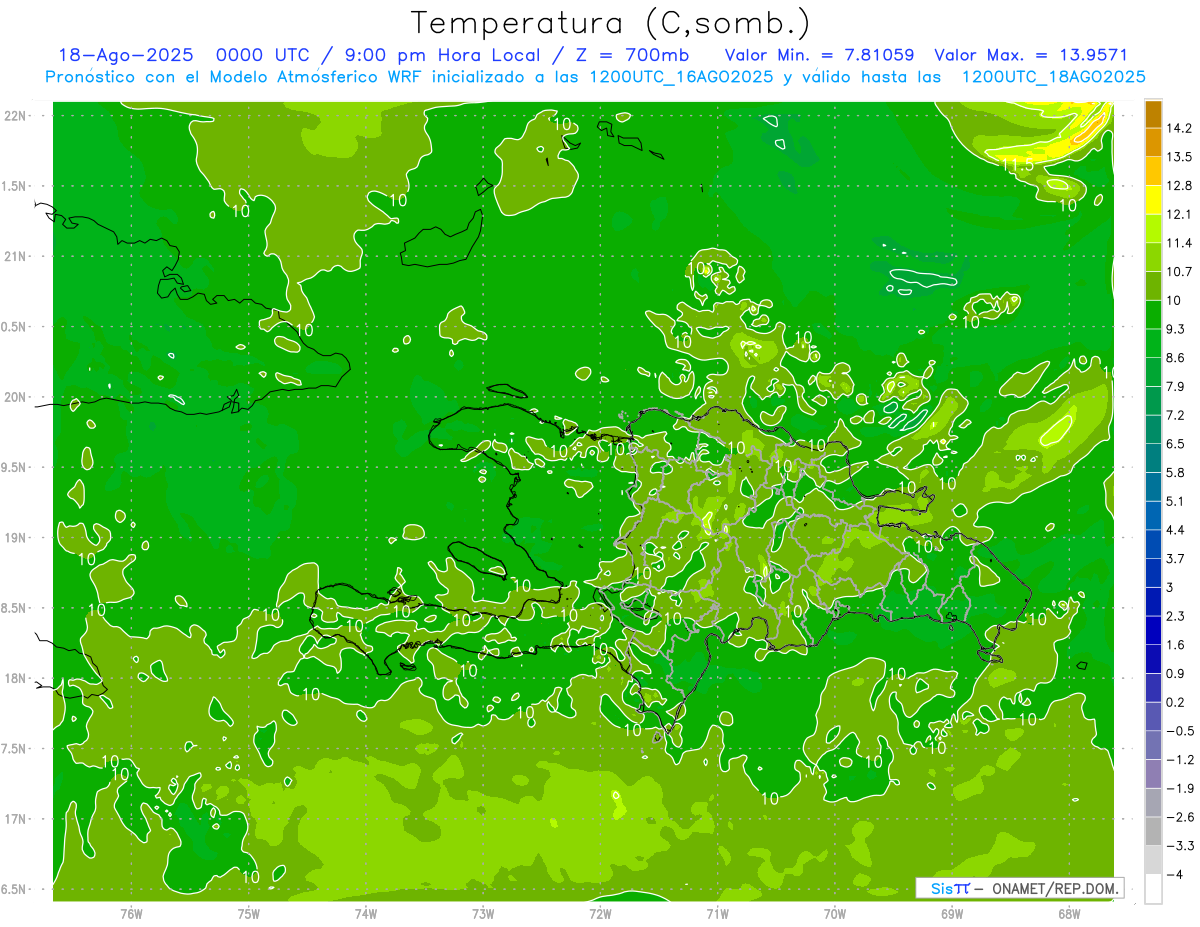The image size is (1200, 927).
Task: Click the blue swatch between 3 and 3.7
Action: [x=1153, y=573]
